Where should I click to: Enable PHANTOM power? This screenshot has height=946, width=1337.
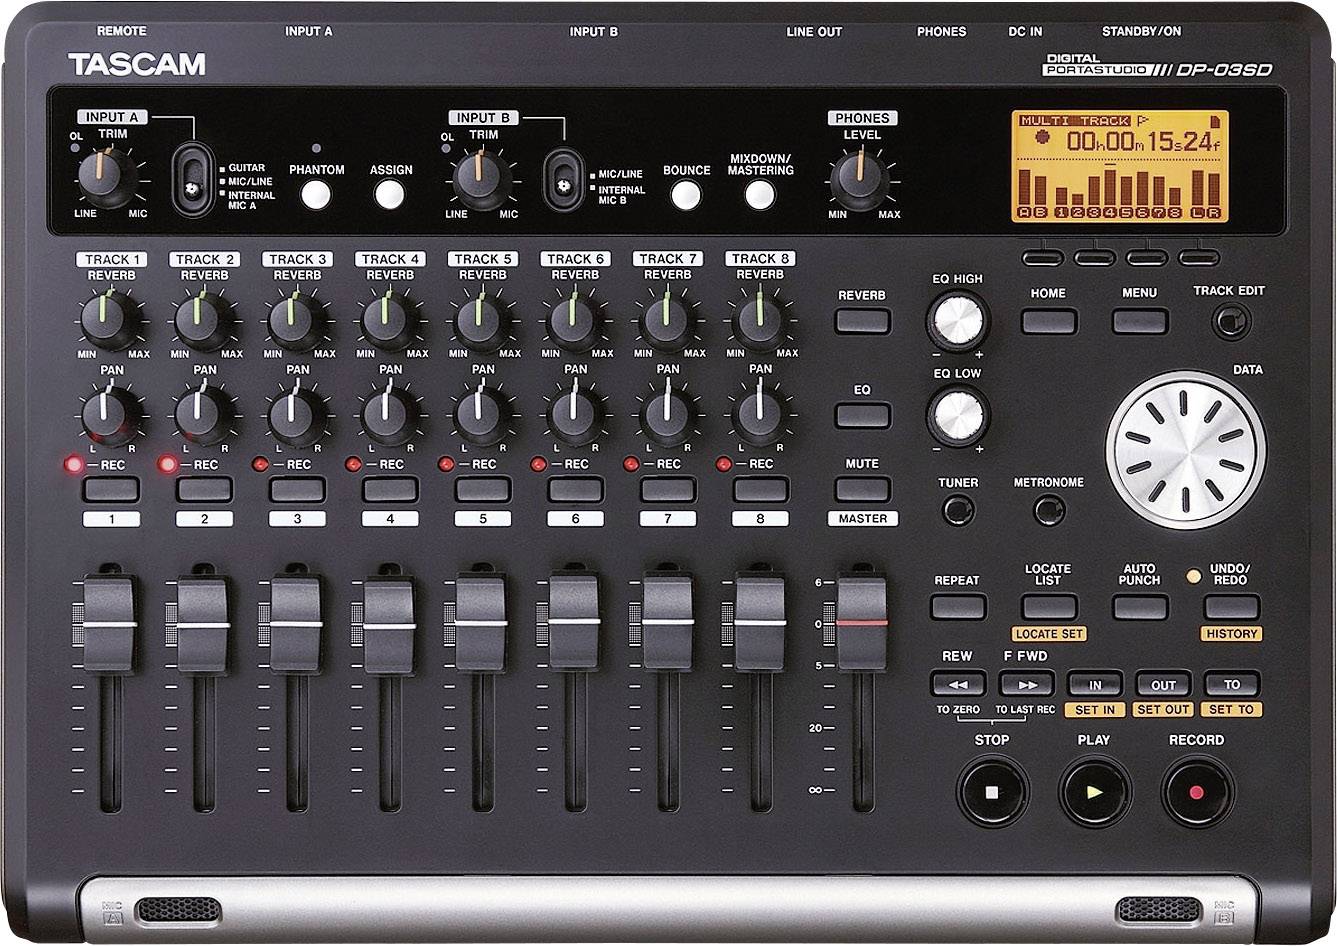tap(318, 192)
